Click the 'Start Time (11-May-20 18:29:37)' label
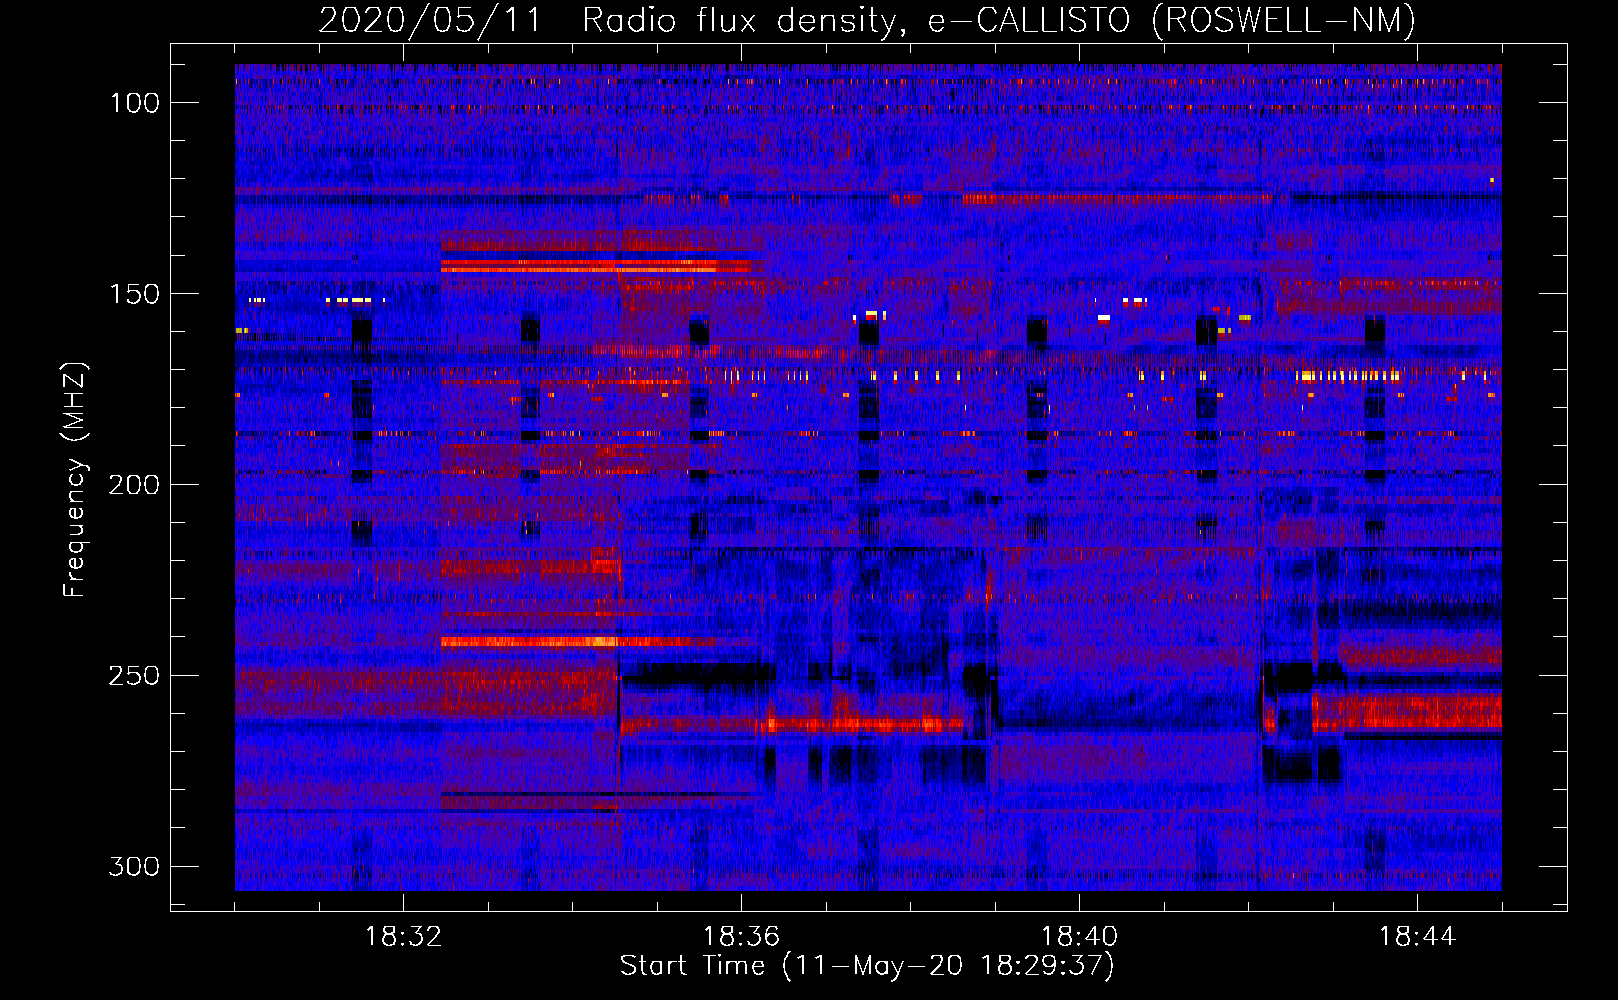Image resolution: width=1618 pixels, height=1000 pixels. (x=867, y=966)
